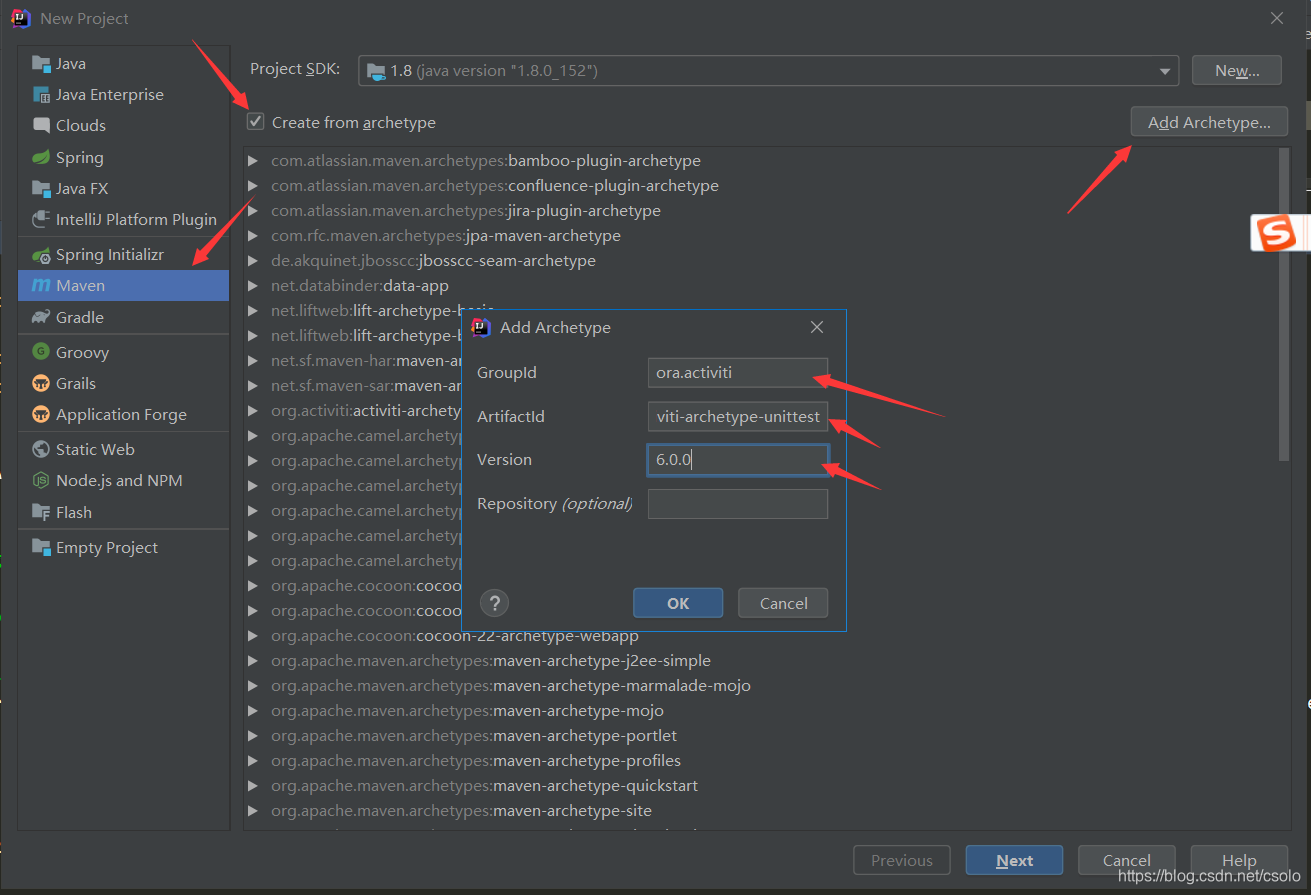Toggle the Create from archetype checkbox

pos(256,122)
